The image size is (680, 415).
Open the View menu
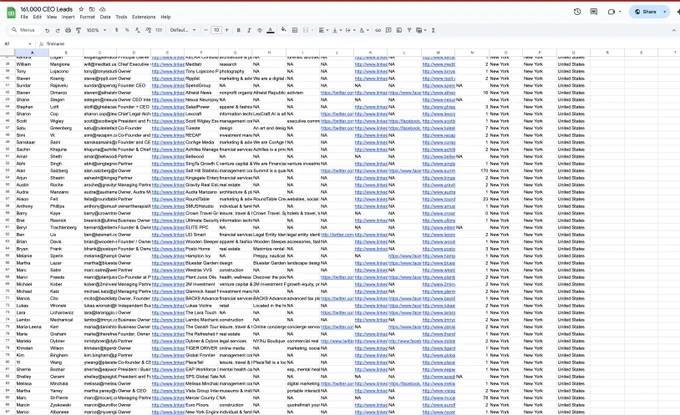tap(52, 17)
